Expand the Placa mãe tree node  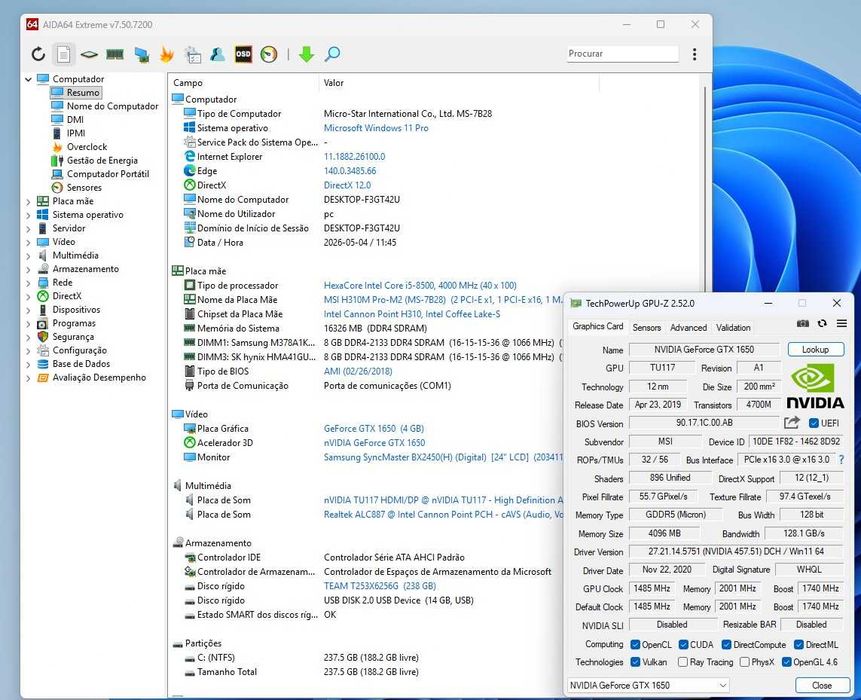tap(28, 201)
